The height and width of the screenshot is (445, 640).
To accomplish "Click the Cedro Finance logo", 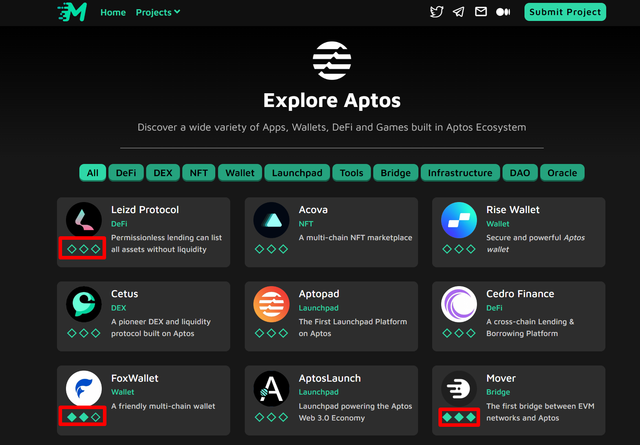I will click(459, 304).
